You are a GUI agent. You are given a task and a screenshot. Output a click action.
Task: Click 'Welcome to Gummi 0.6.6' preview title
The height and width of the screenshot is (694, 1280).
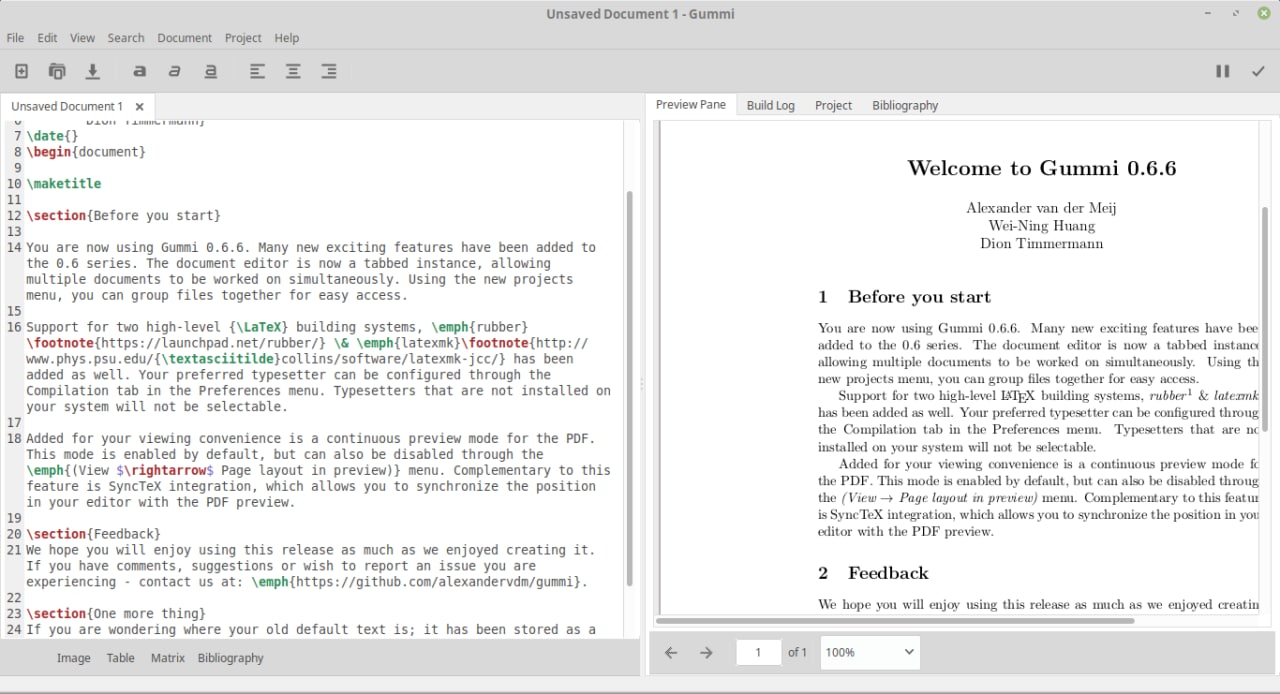click(1041, 168)
